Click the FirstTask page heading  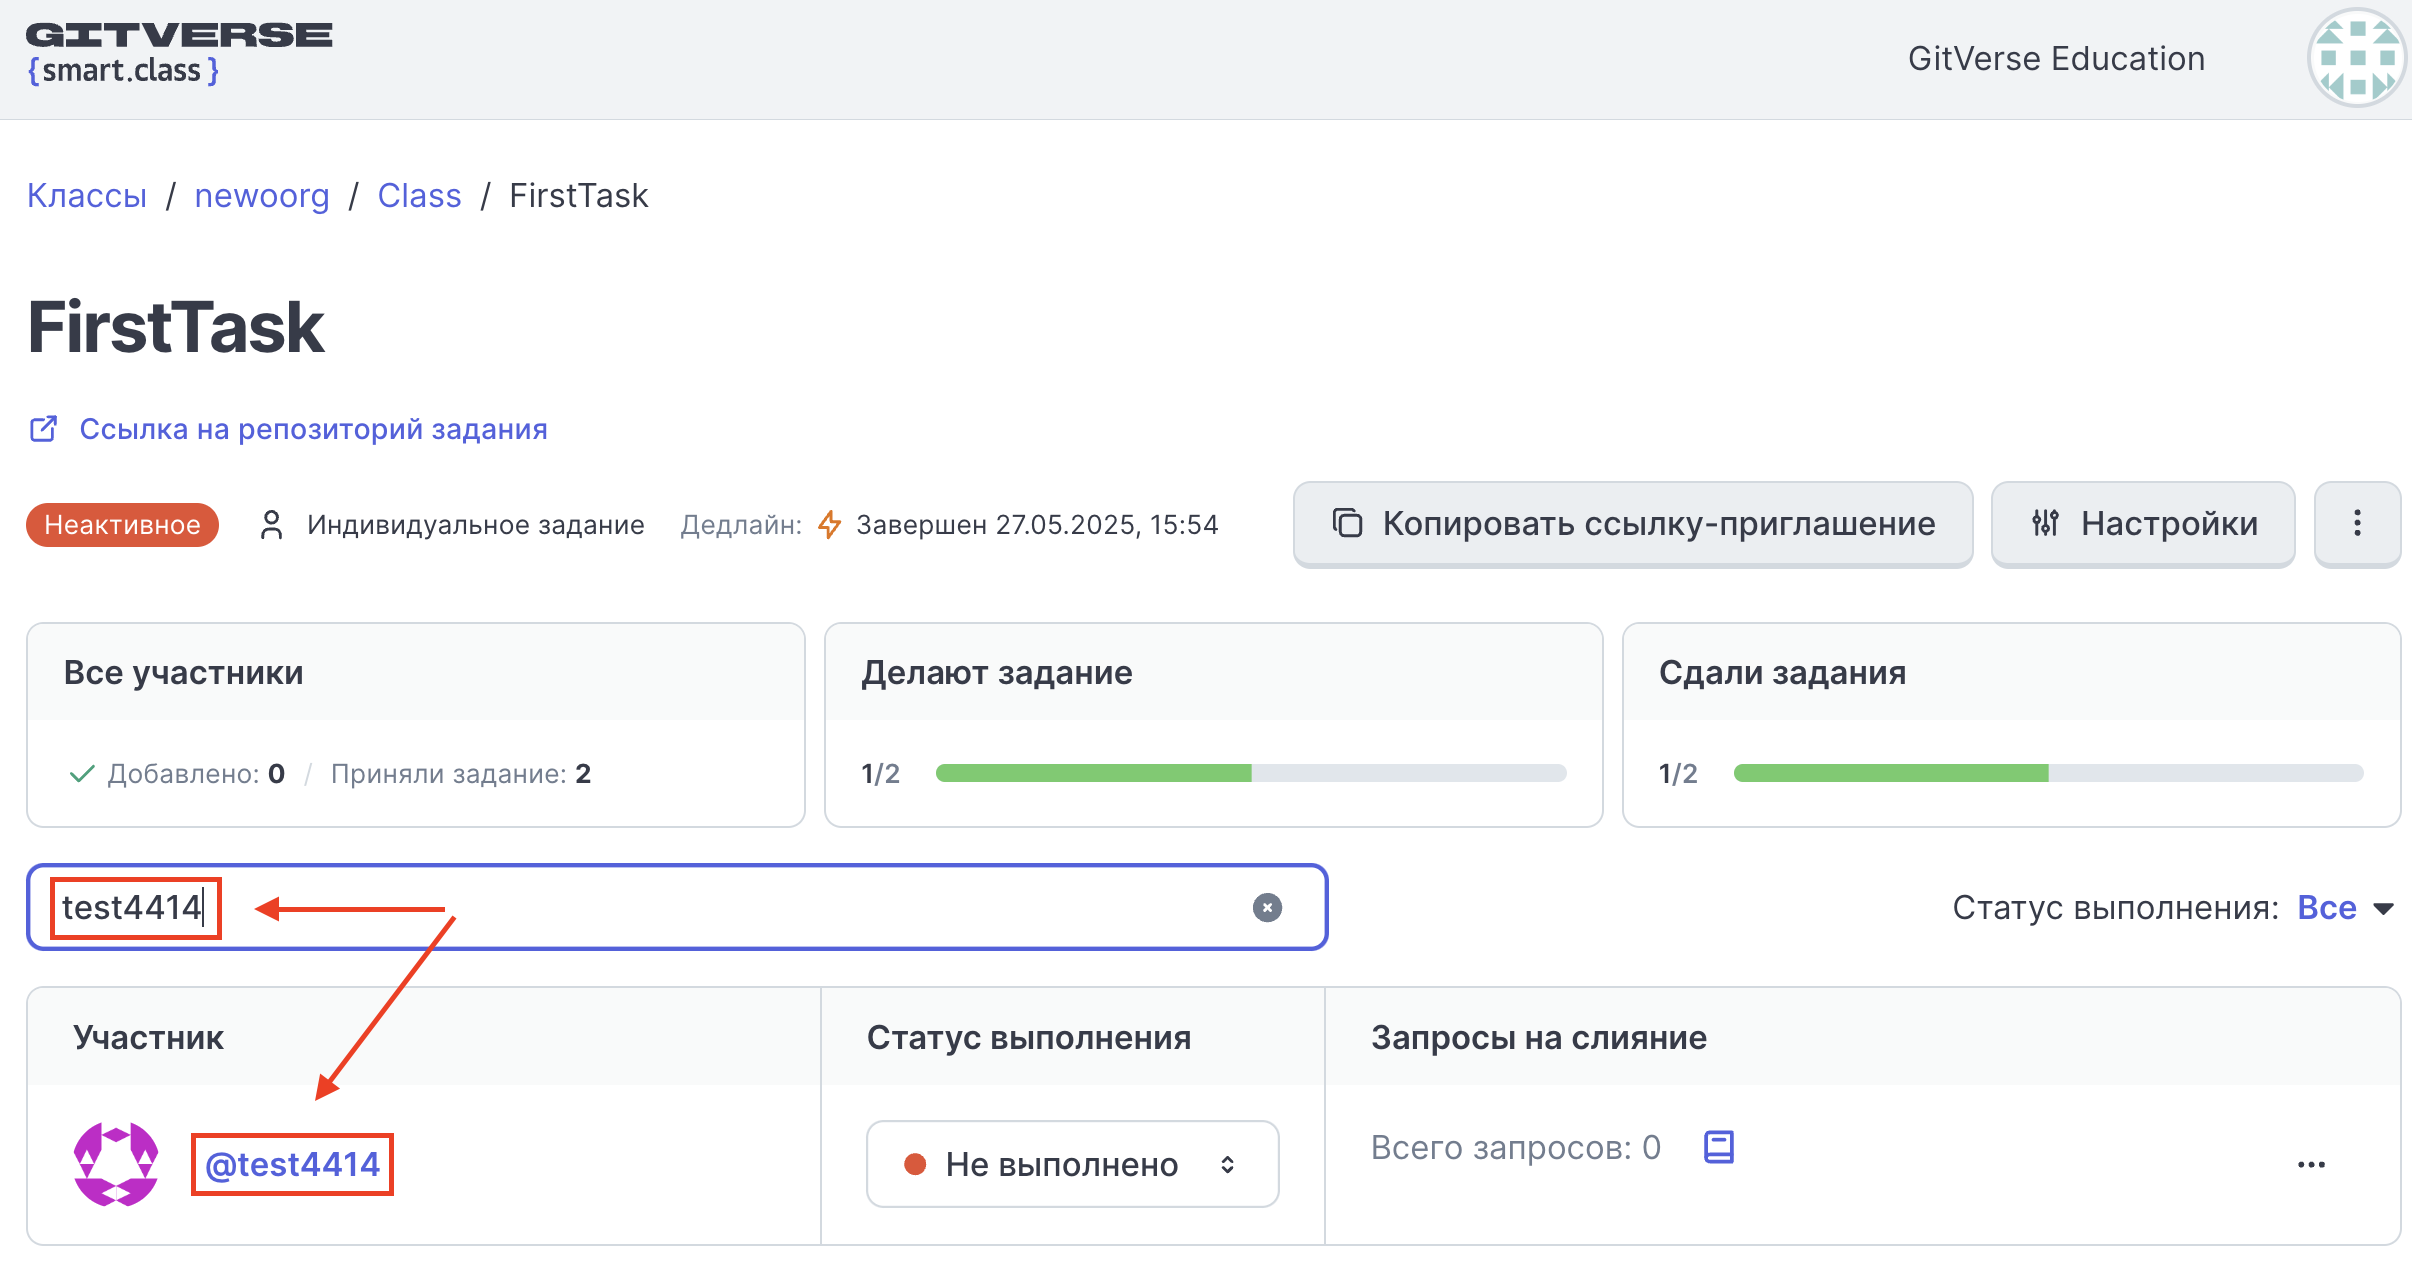pos(176,327)
